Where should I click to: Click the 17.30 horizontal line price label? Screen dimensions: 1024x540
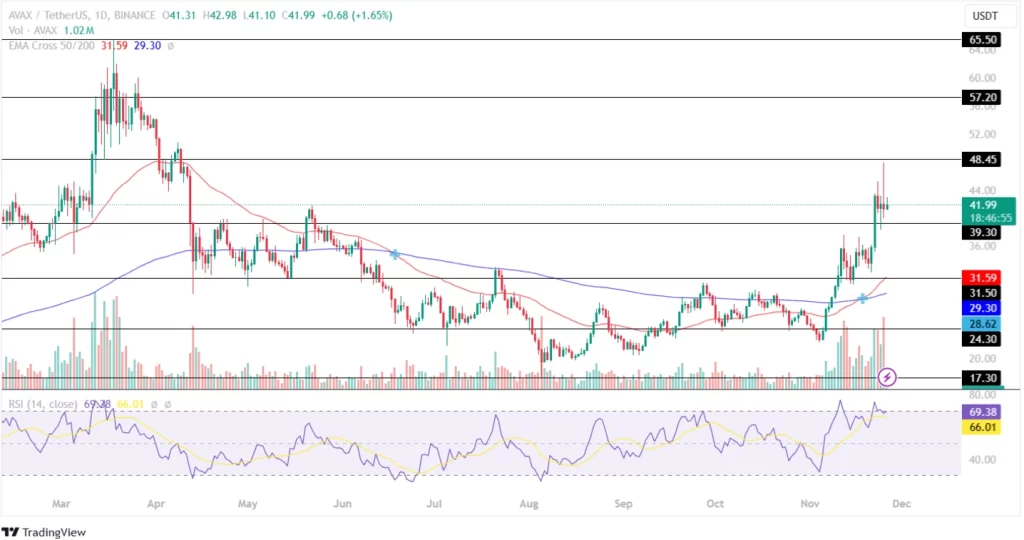pos(982,378)
